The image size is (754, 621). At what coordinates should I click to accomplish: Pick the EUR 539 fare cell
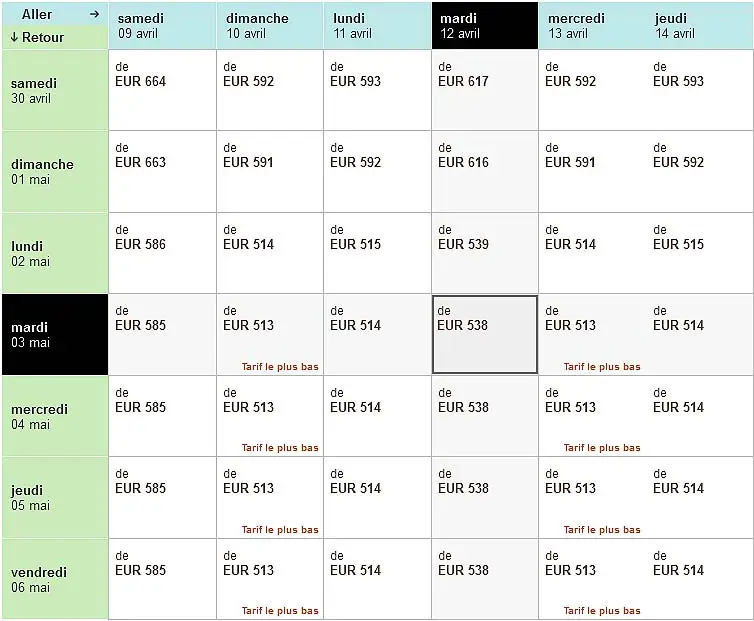point(484,253)
